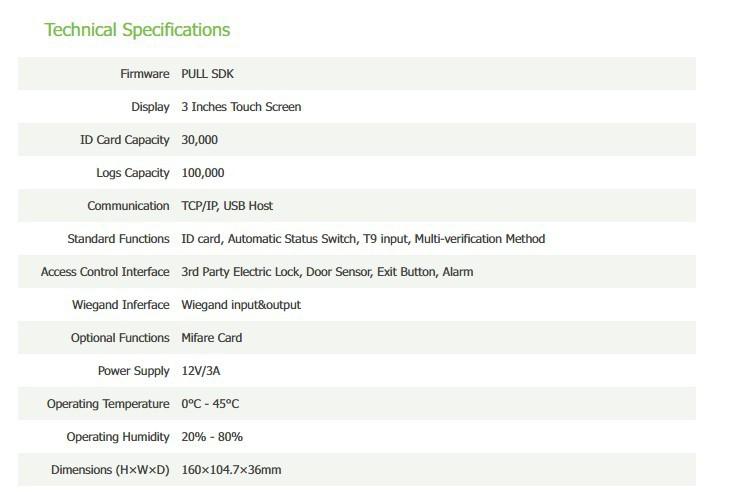This screenshot has height=492, width=747.
Task: Click the 12V/3A power supply value
Action: tap(201, 371)
